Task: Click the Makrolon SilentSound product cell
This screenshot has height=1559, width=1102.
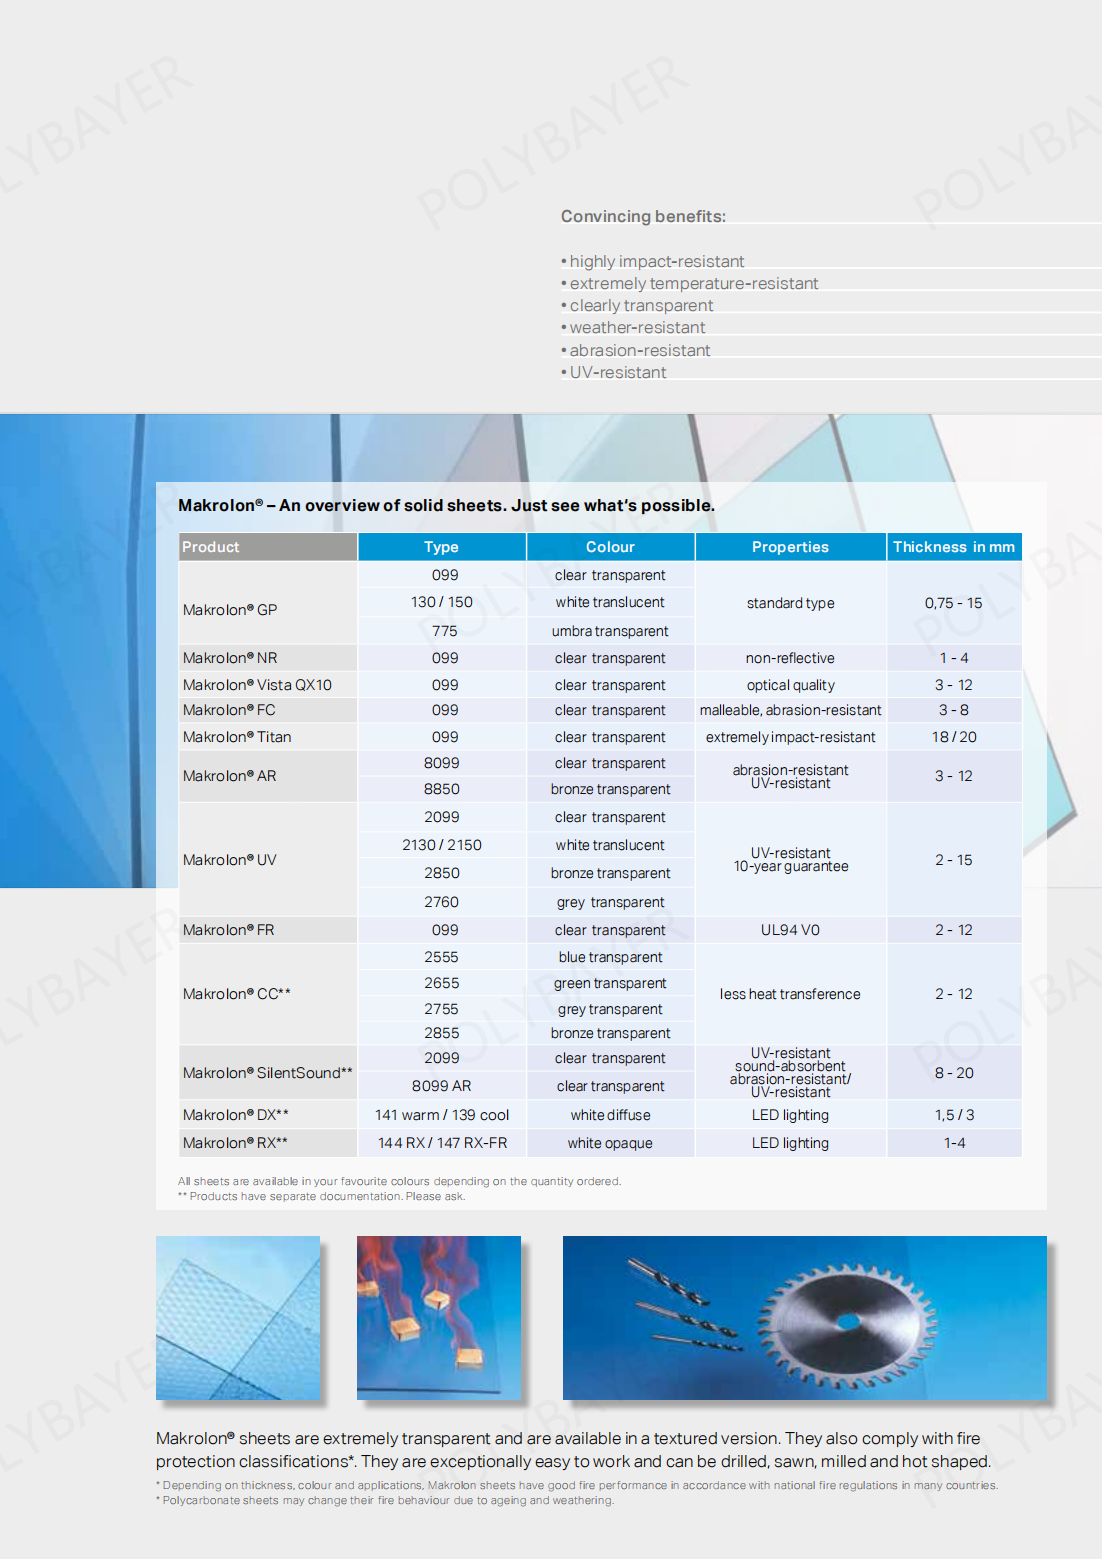Action: (x=267, y=1073)
